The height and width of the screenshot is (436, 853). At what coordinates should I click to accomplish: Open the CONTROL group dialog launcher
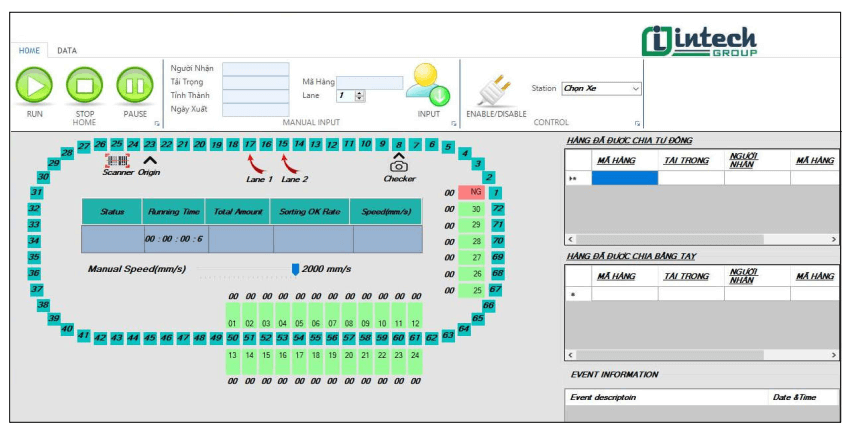click(637, 124)
